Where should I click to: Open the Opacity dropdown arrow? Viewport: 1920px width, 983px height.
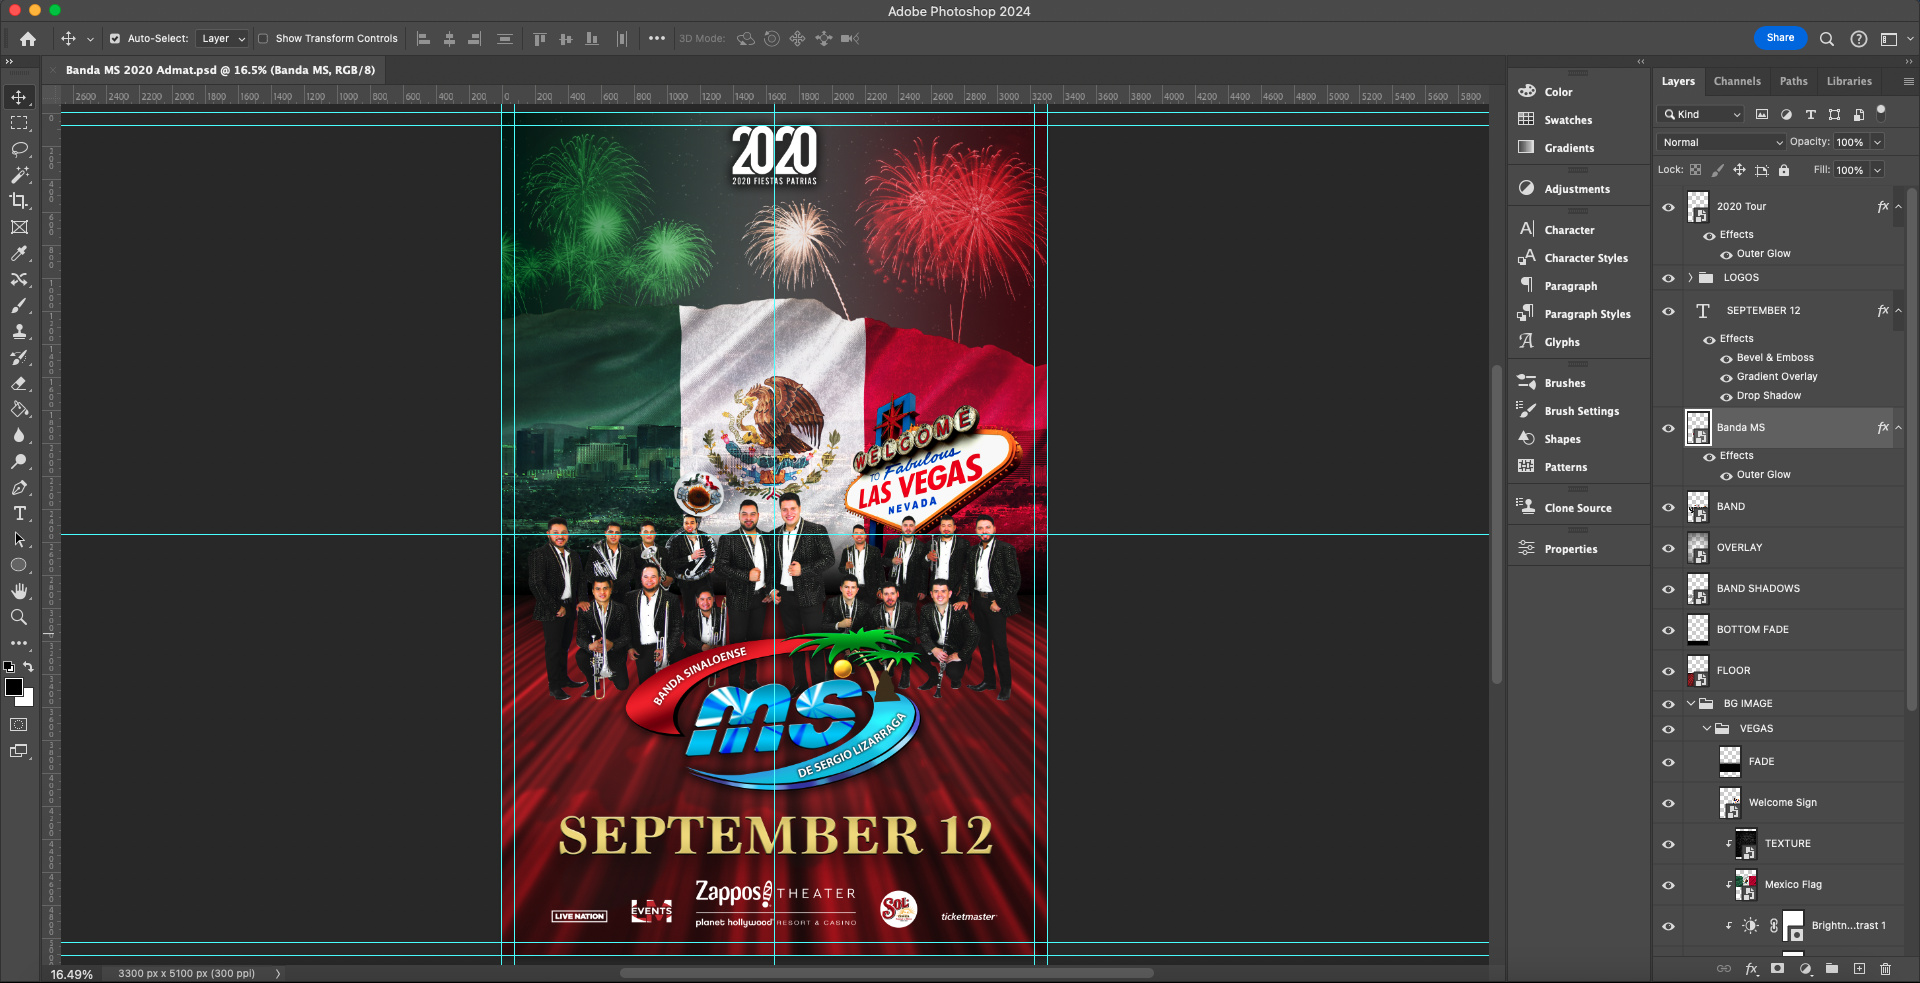coord(1877,143)
